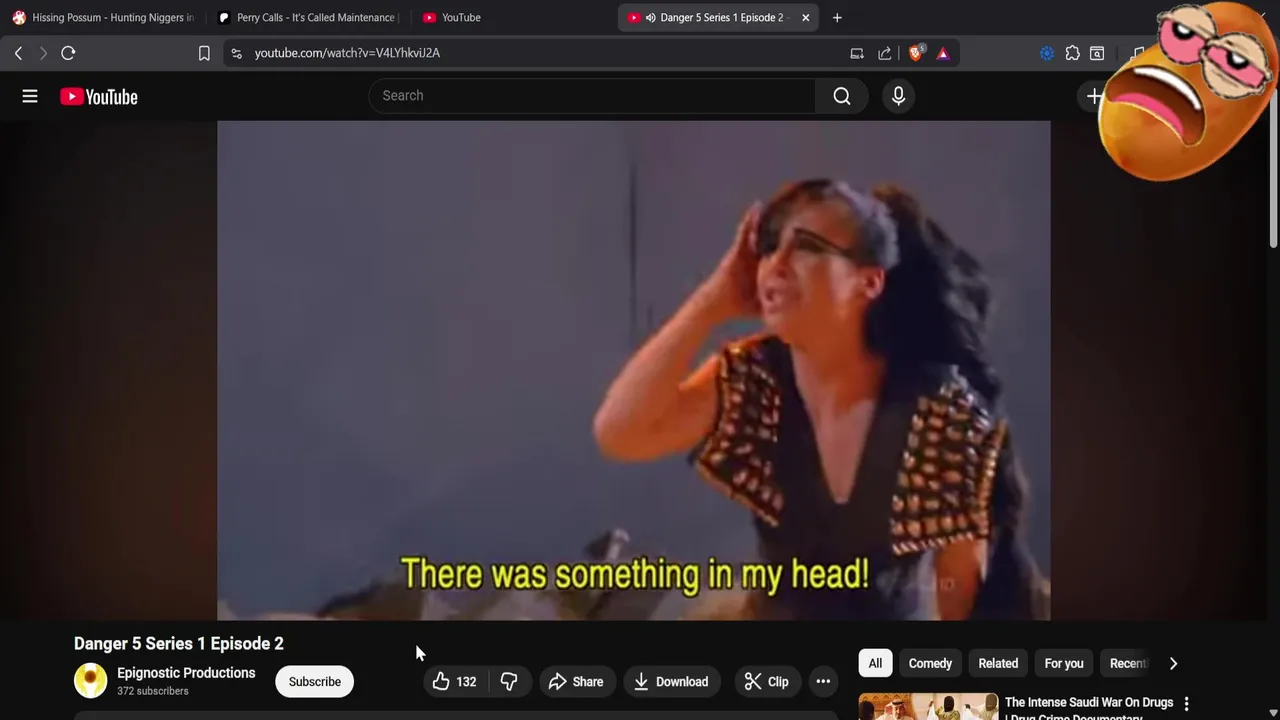Image resolution: width=1280 pixels, height=720 pixels.
Task: Click the blue circular extension icon
Action: pos(1047,53)
